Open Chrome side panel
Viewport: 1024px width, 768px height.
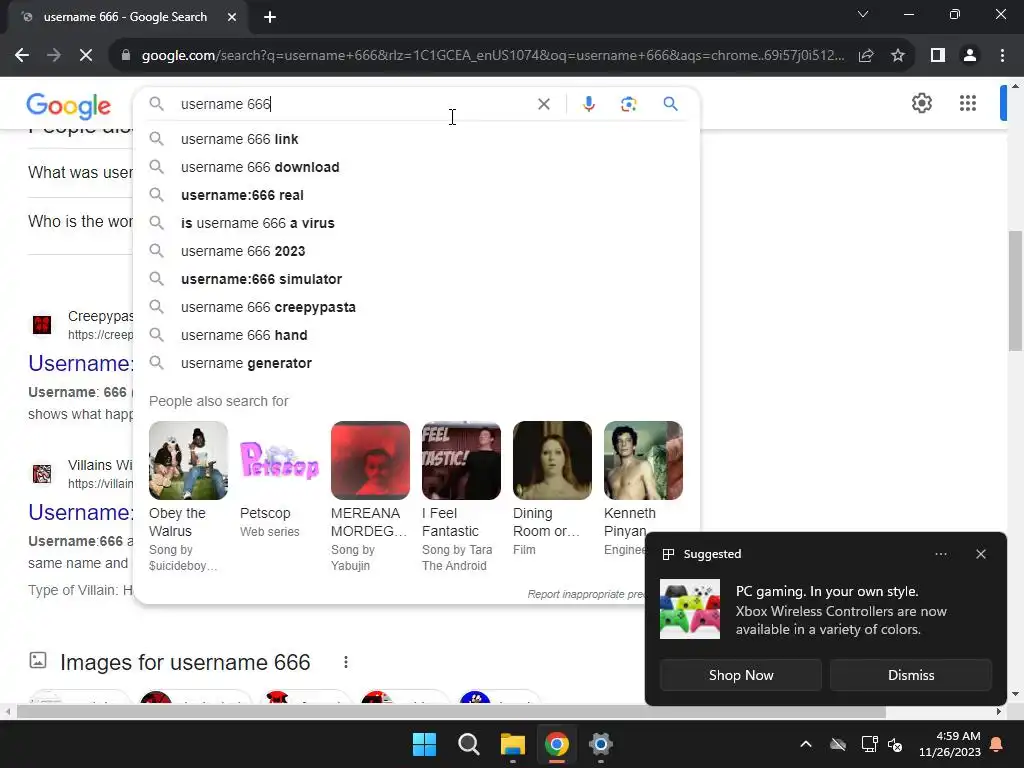point(938,56)
